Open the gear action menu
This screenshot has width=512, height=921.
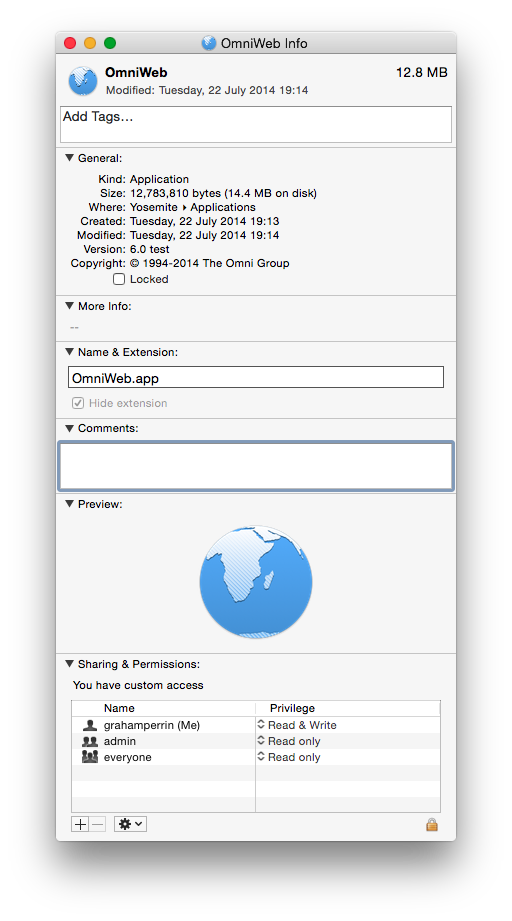130,824
